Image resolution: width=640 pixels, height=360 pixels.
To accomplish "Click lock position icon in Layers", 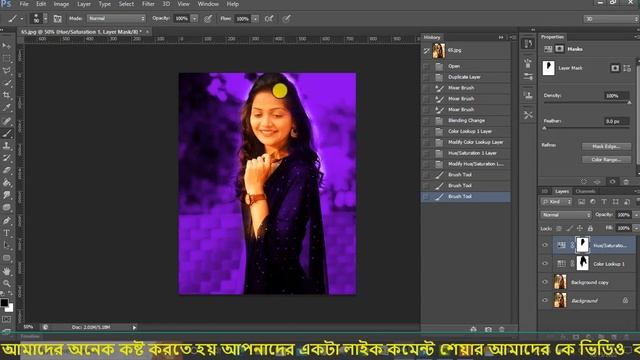I will pos(580,228).
